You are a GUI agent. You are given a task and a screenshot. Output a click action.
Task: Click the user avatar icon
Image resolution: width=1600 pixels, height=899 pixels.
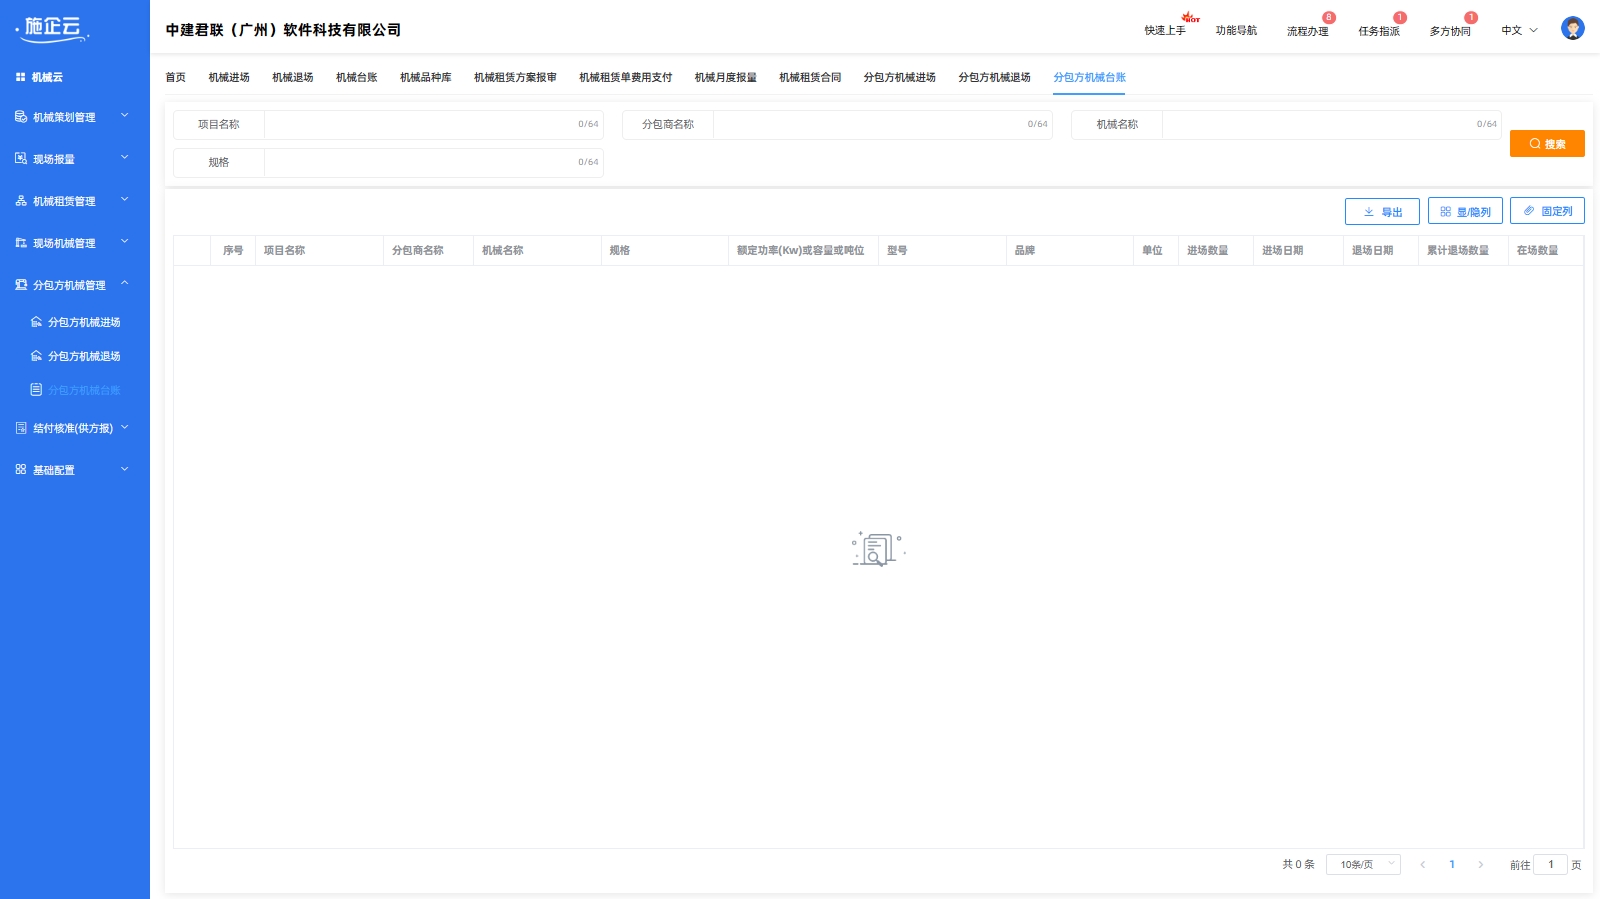1572,29
